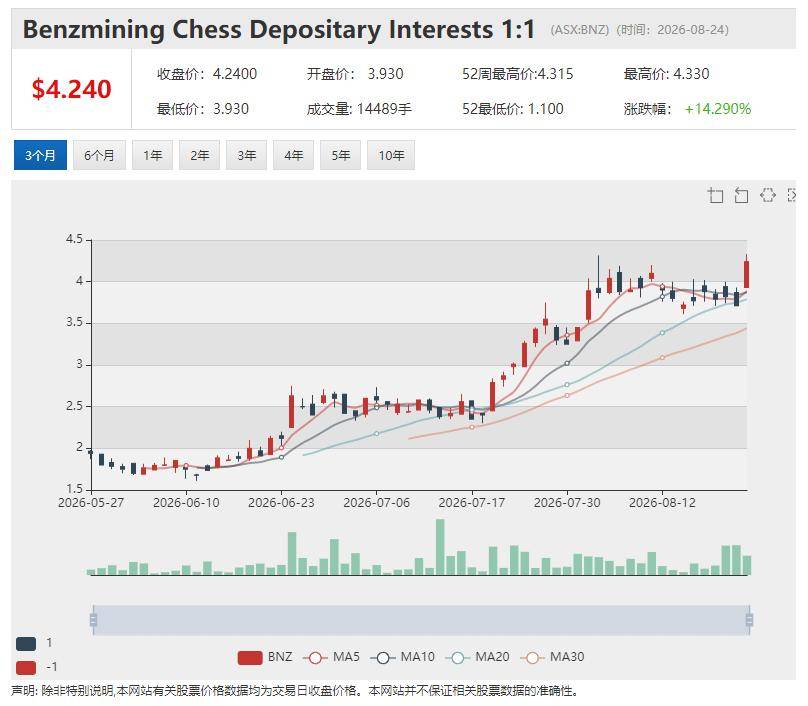Choose the 2年 time range
808x706 pixels.
click(x=199, y=155)
